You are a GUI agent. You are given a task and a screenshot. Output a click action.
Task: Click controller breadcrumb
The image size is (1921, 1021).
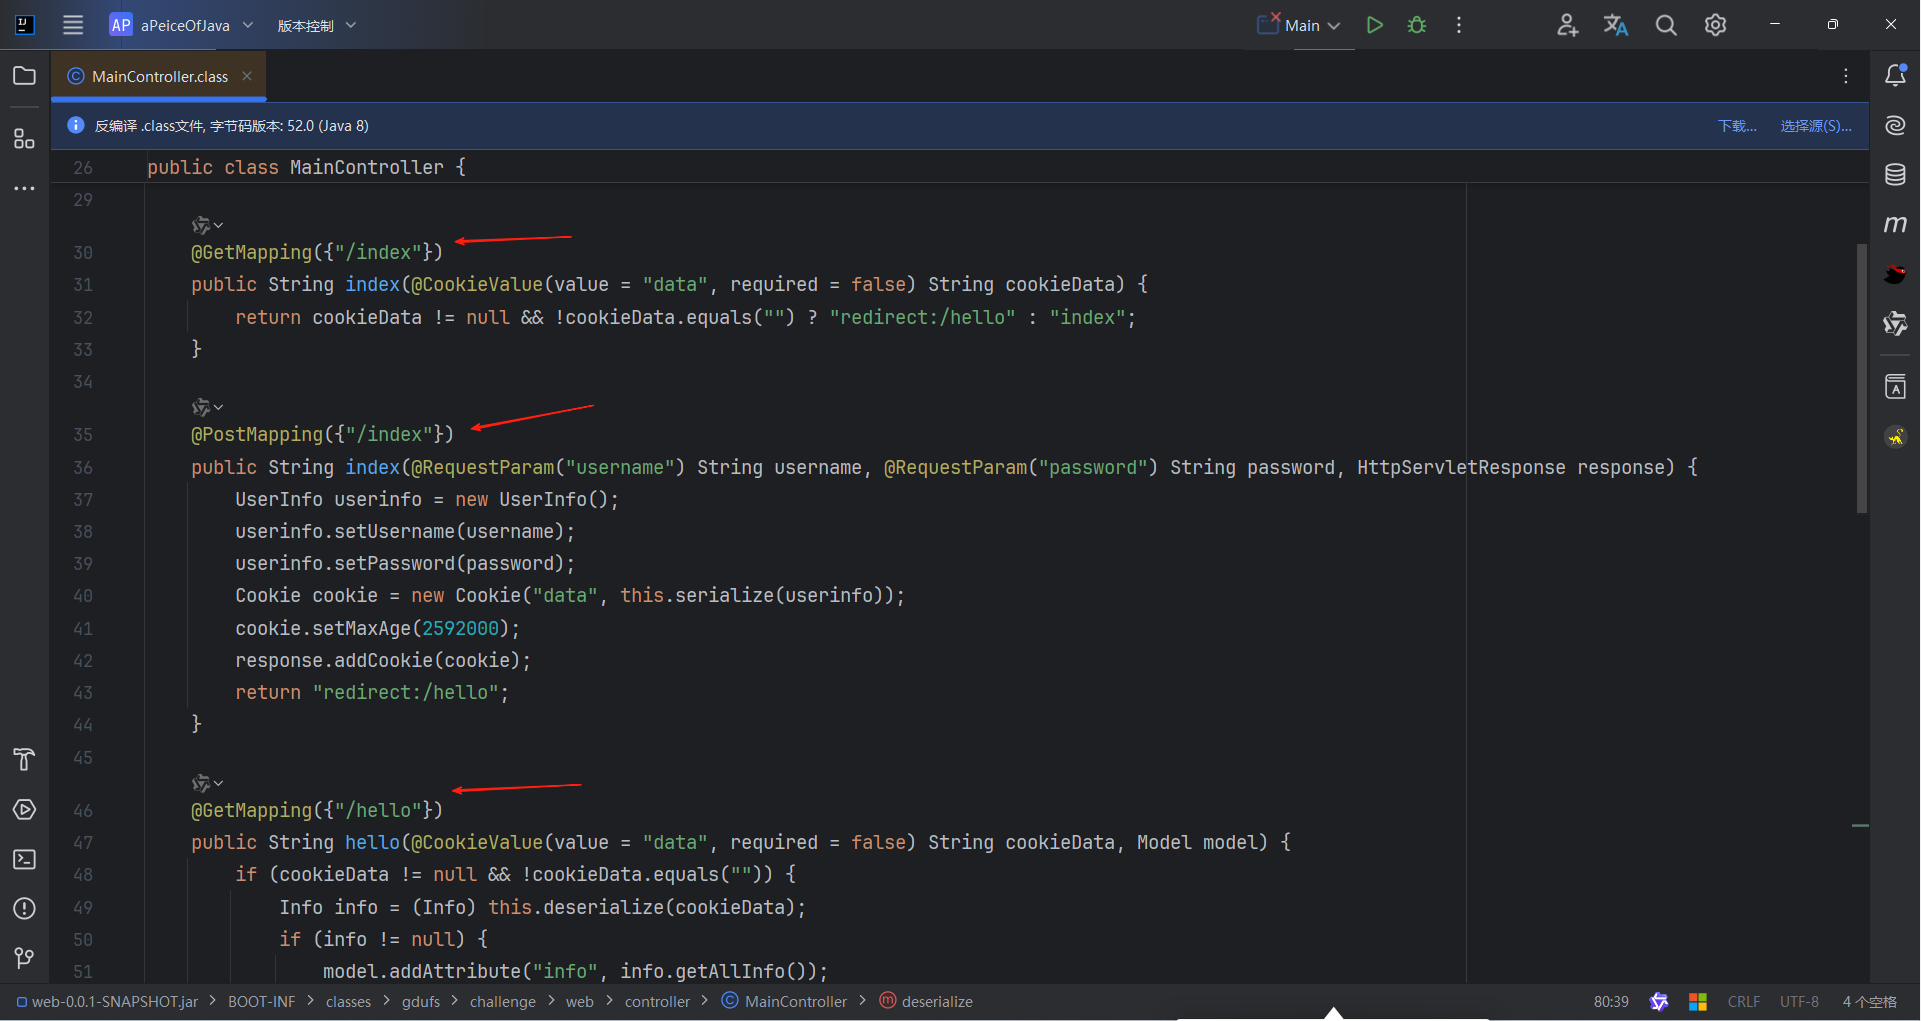tap(657, 1002)
